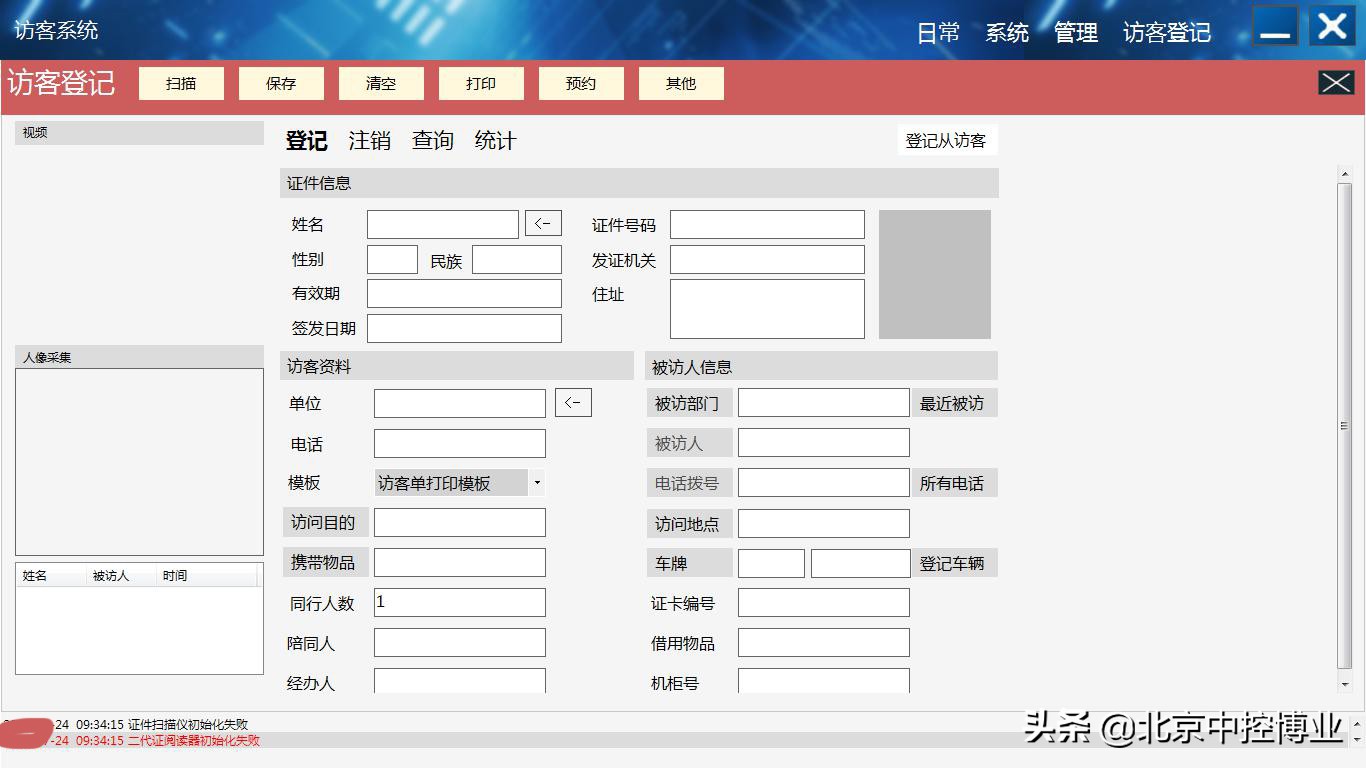Image resolution: width=1366 pixels, height=768 pixels.
Task: Click the back arrow next to 单位 field
Action: pos(573,402)
